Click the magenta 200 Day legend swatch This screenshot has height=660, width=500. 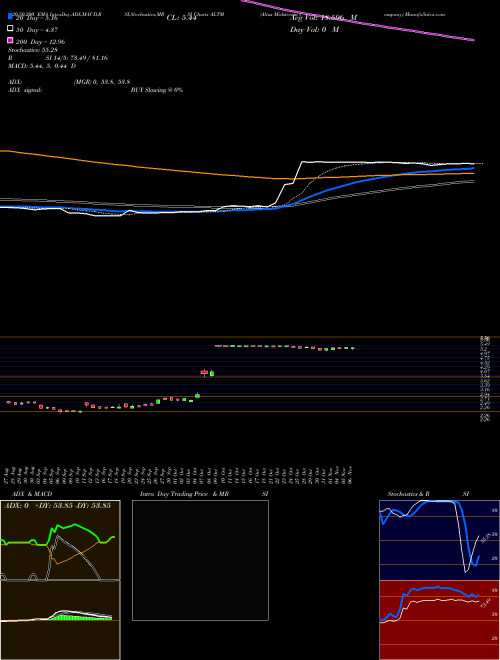10,40
